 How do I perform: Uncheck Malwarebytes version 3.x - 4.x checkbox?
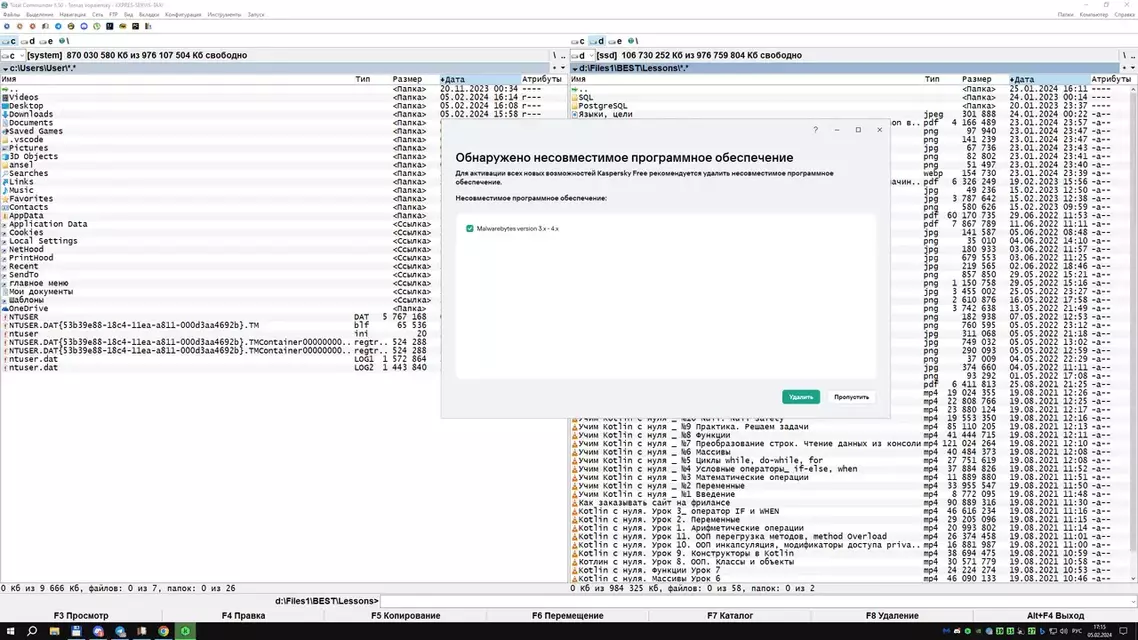[470, 229]
